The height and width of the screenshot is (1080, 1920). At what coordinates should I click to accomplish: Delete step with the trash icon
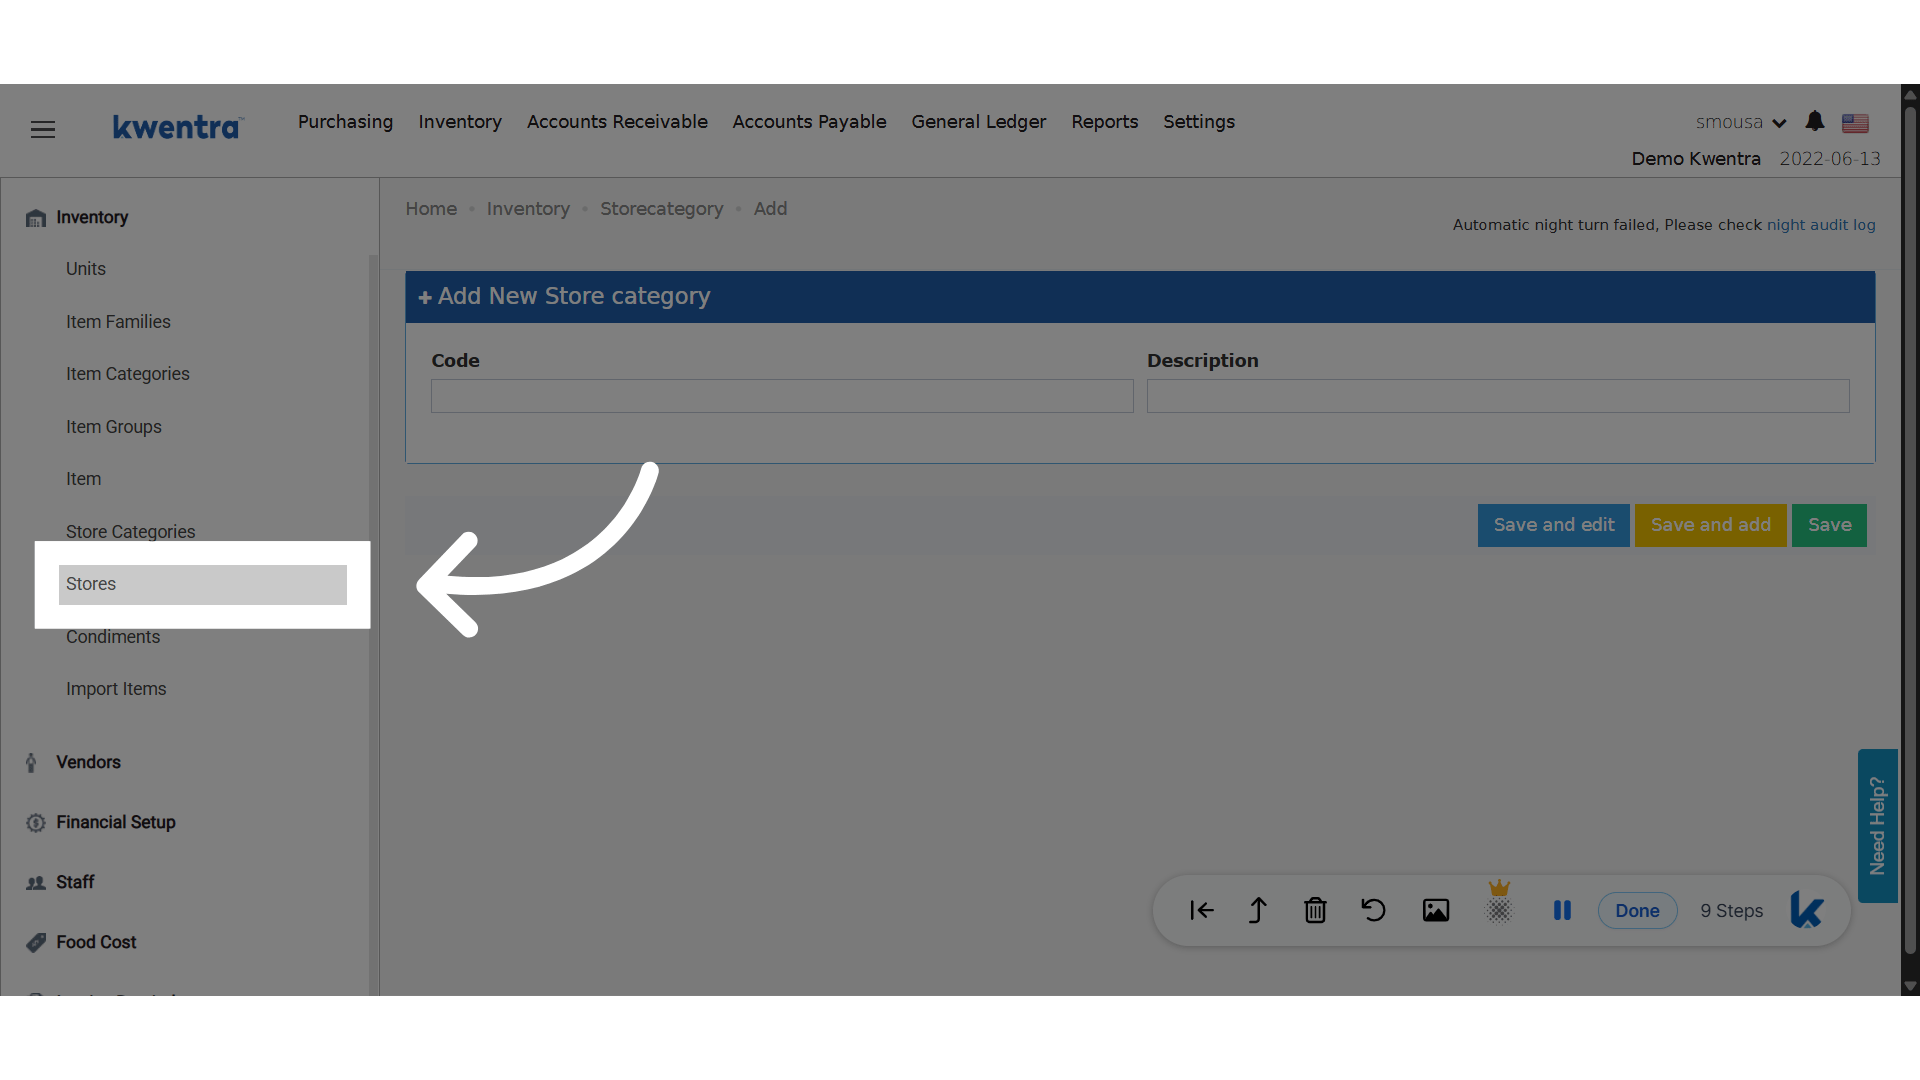click(x=1315, y=911)
